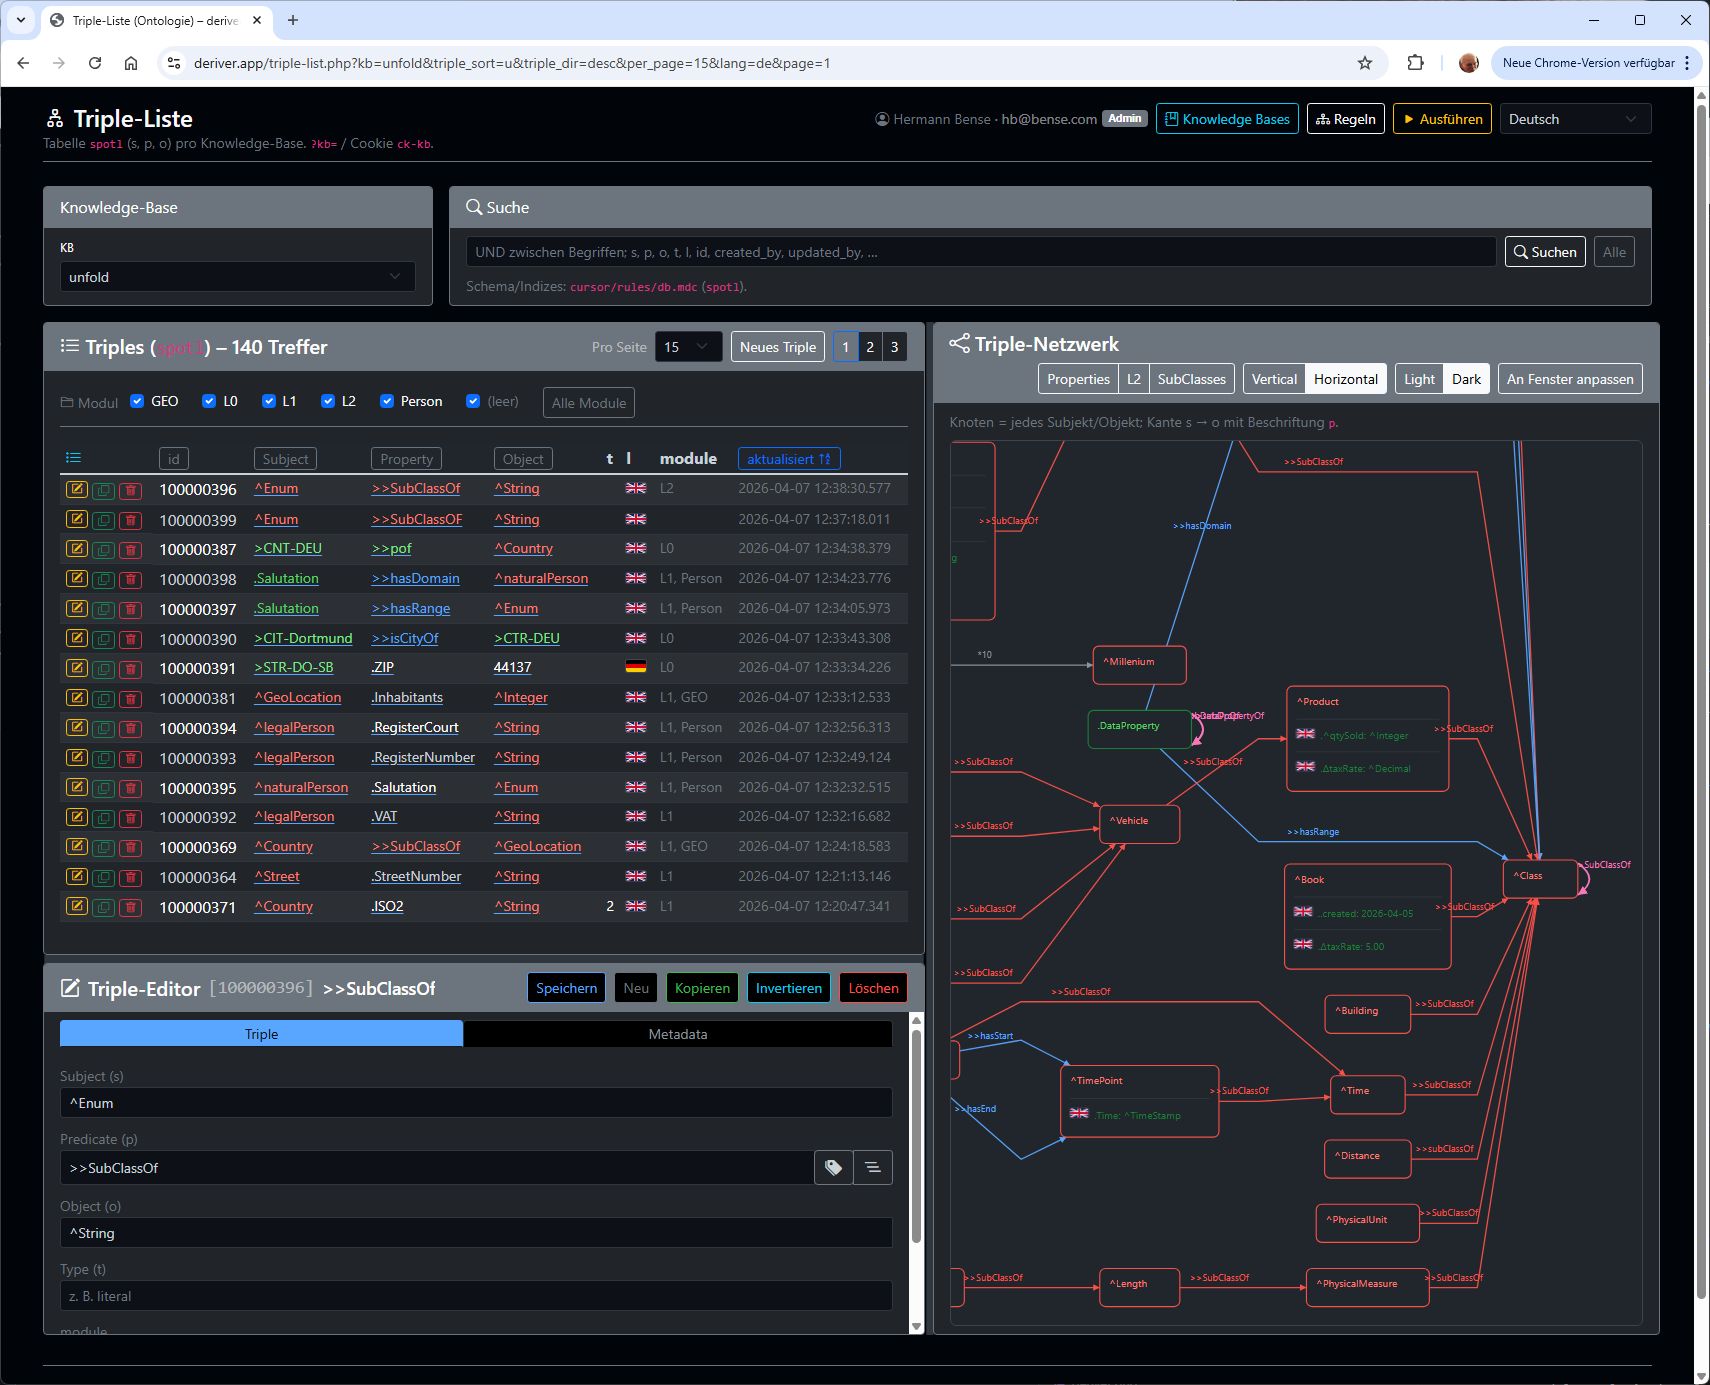Sort the table with the aktualisiert column header

(789, 459)
